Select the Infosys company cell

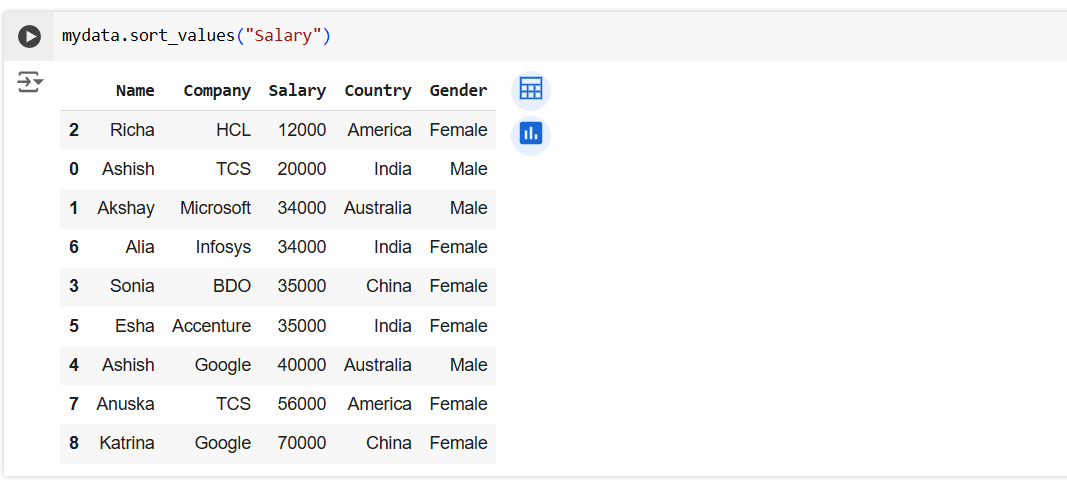(223, 247)
